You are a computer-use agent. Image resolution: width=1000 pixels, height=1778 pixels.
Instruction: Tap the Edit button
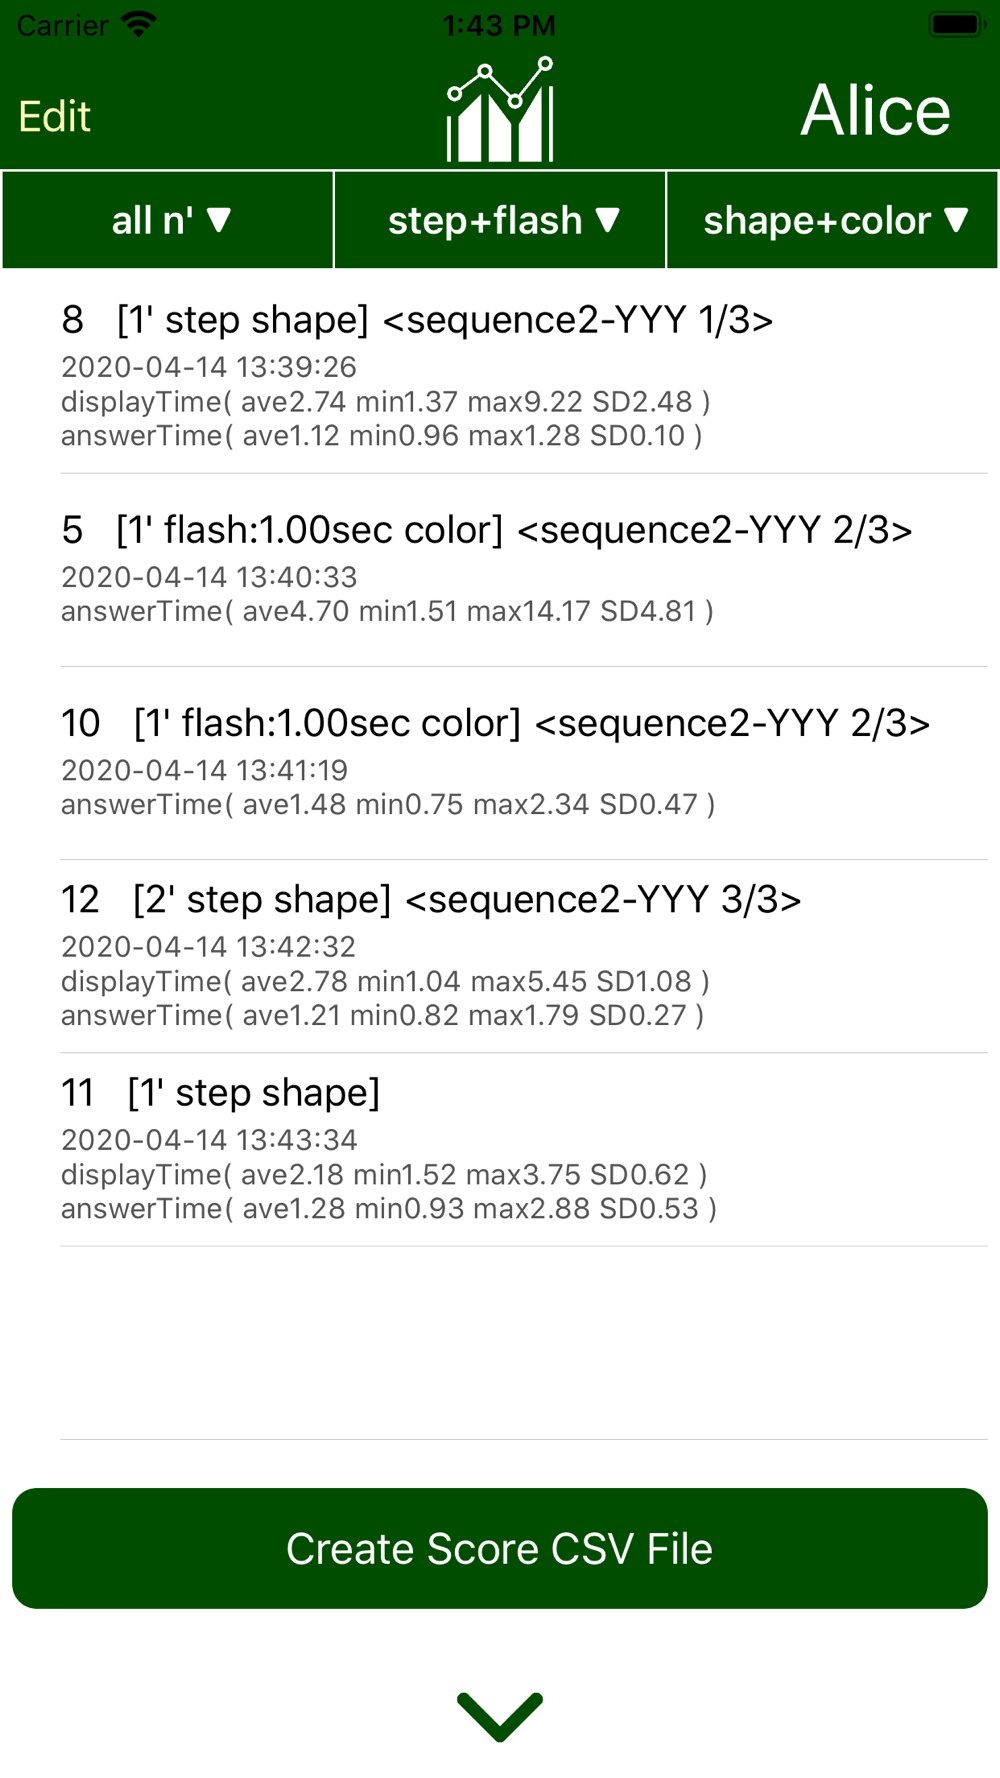click(x=55, y=116)
